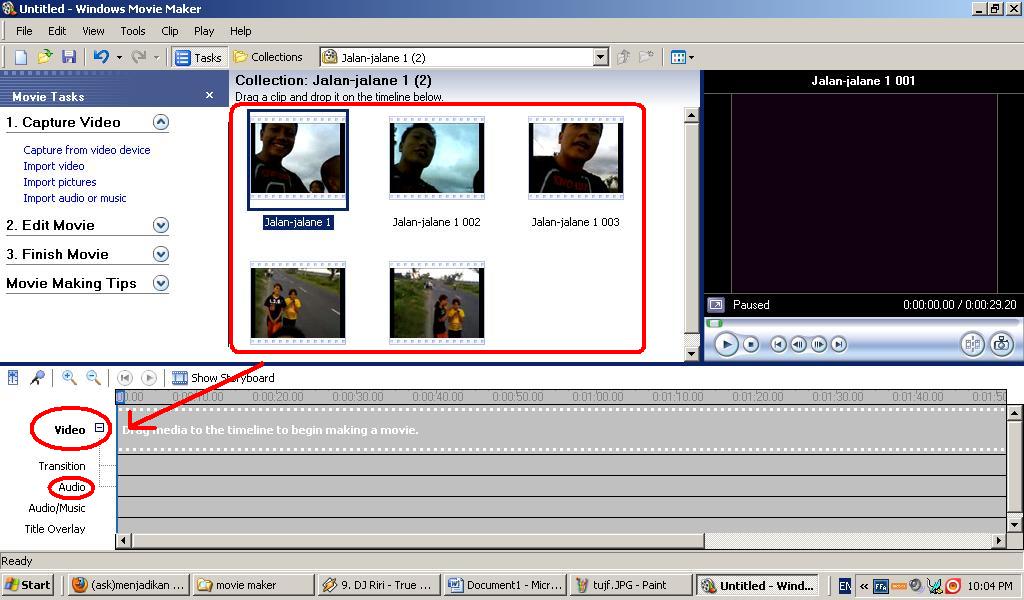Open the Tools menu

coord(132,31)
